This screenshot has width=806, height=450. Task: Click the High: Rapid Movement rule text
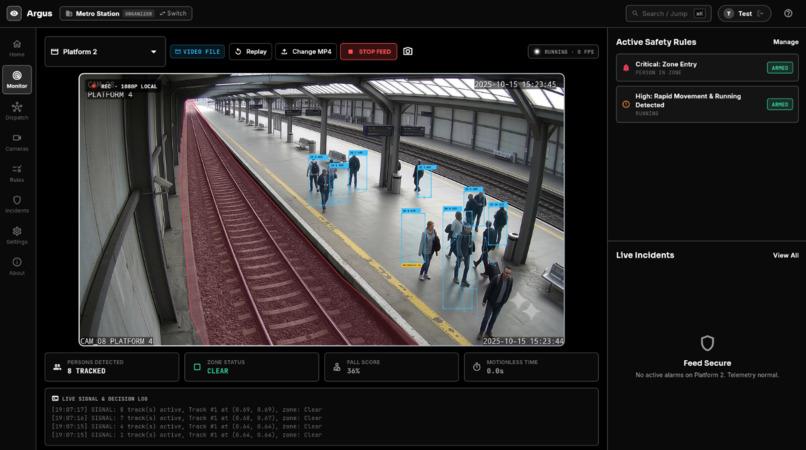point(688,100)
